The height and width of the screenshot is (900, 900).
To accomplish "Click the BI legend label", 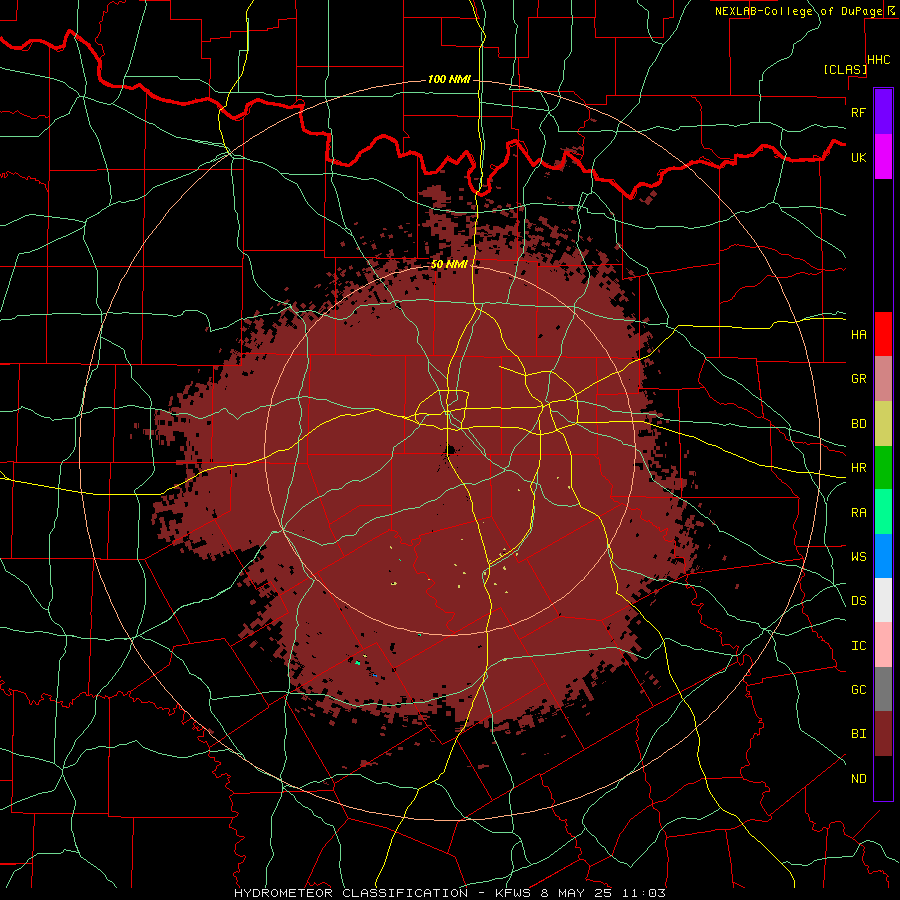I will pyautogui.click(x=858, y=734).
